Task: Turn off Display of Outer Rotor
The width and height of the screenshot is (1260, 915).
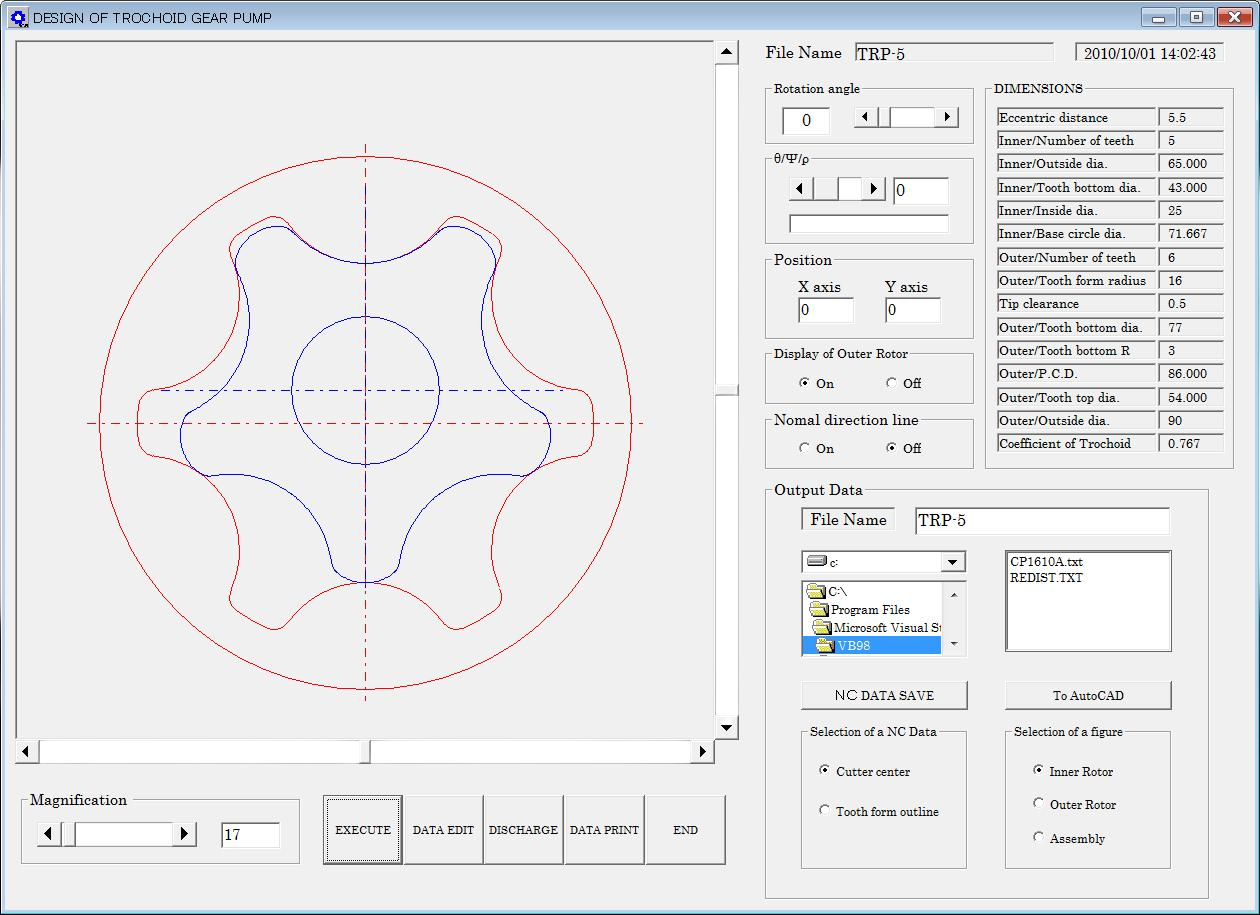Action: coord(892,383)
